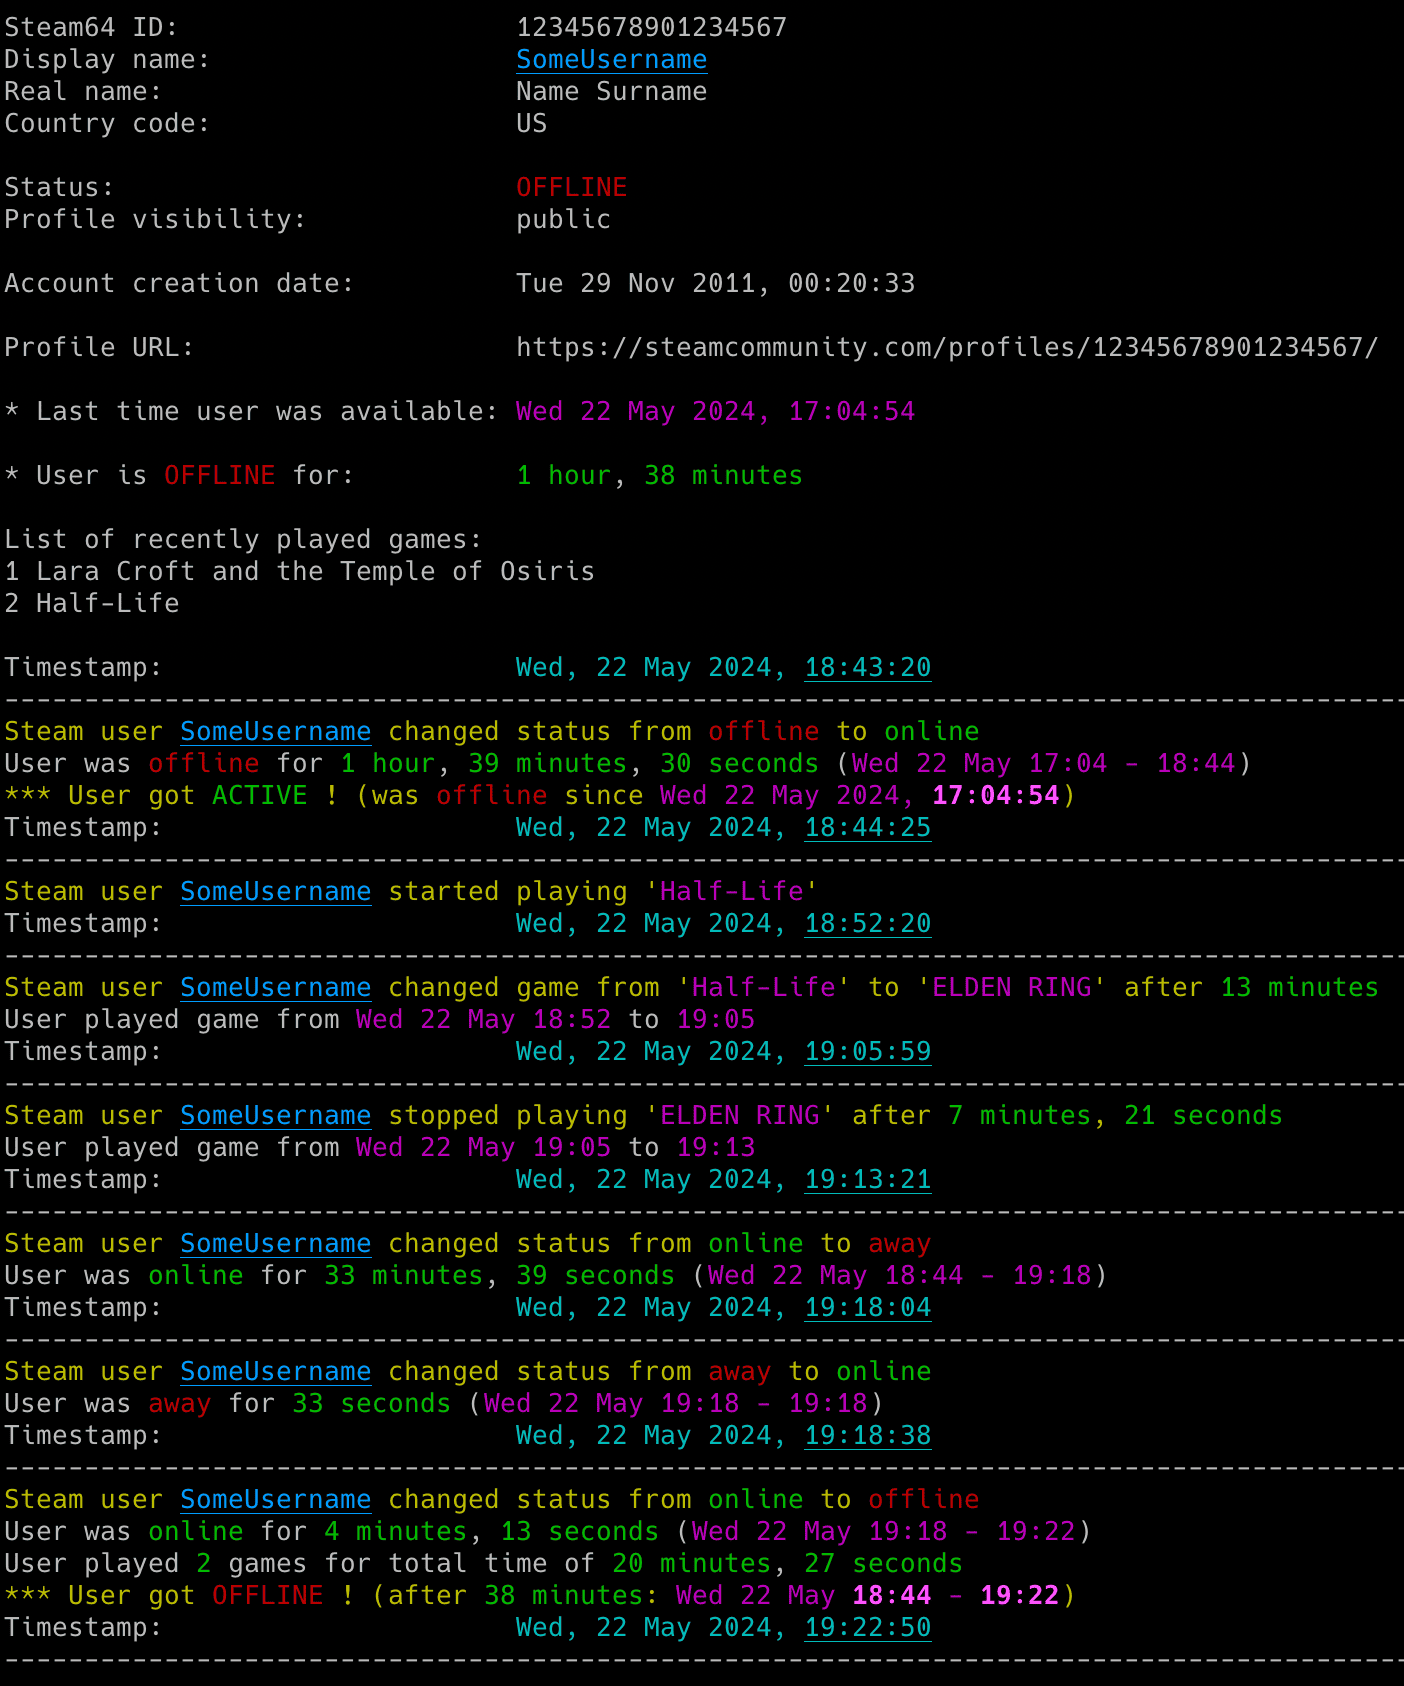This screenshot has width=1404, height=1686.
Task: Click the underlined timestamp 19:18:38
Action: coord(868,1436)
